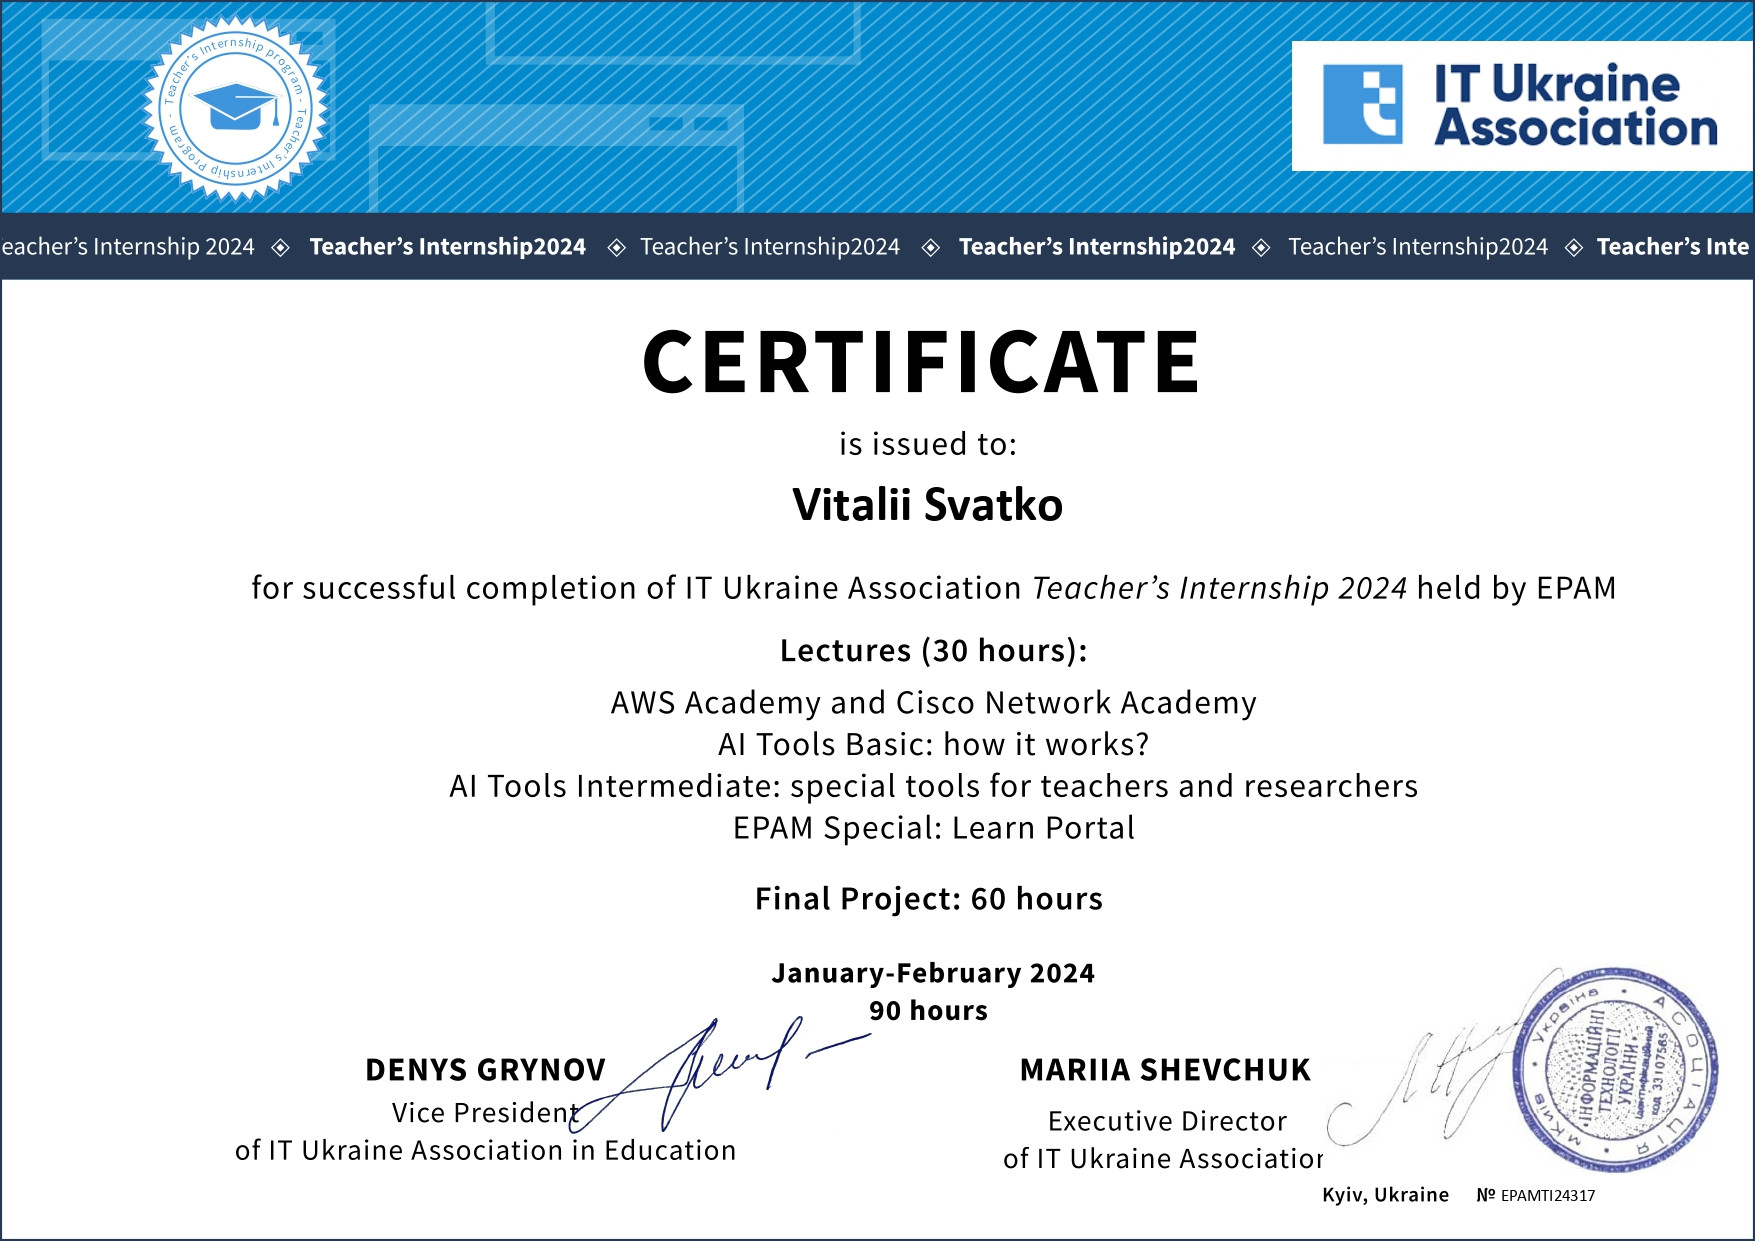Click the "Lectures (30 hours):" heading

pos(933,651)
